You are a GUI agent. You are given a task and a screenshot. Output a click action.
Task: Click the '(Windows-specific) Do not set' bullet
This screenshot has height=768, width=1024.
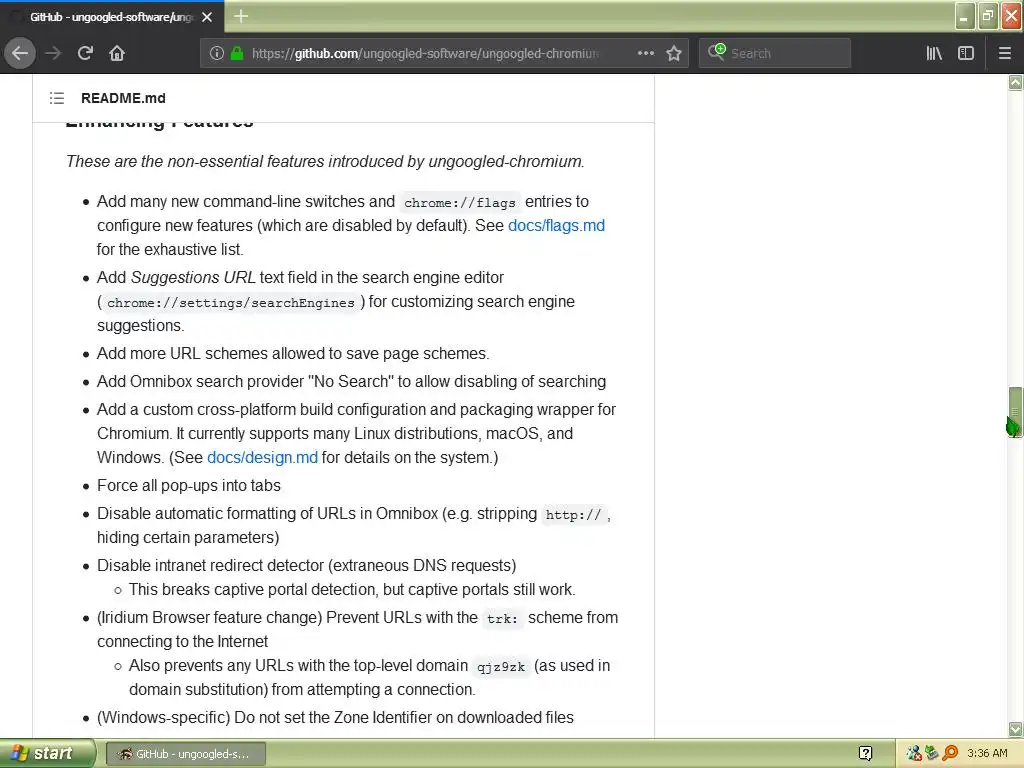coord(335,717)
